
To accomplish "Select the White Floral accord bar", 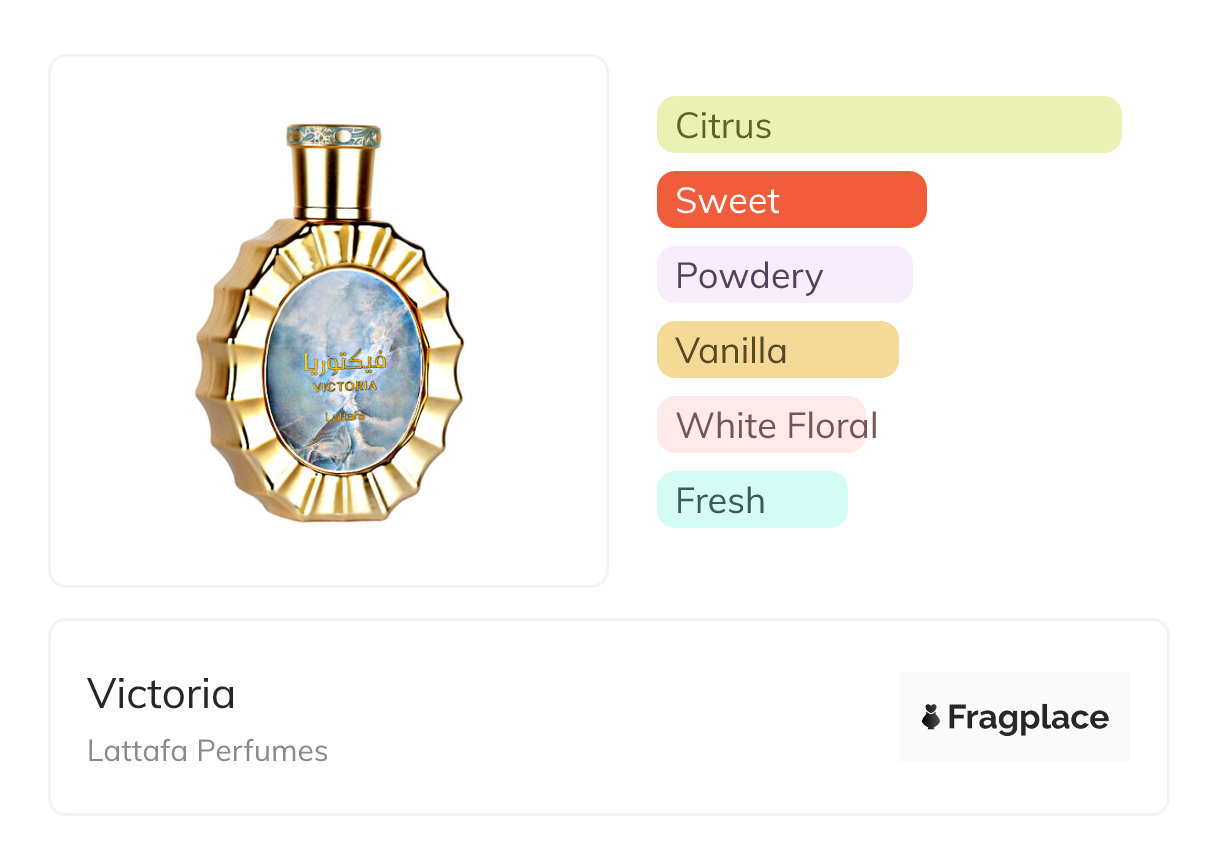I will click(761, 425).
